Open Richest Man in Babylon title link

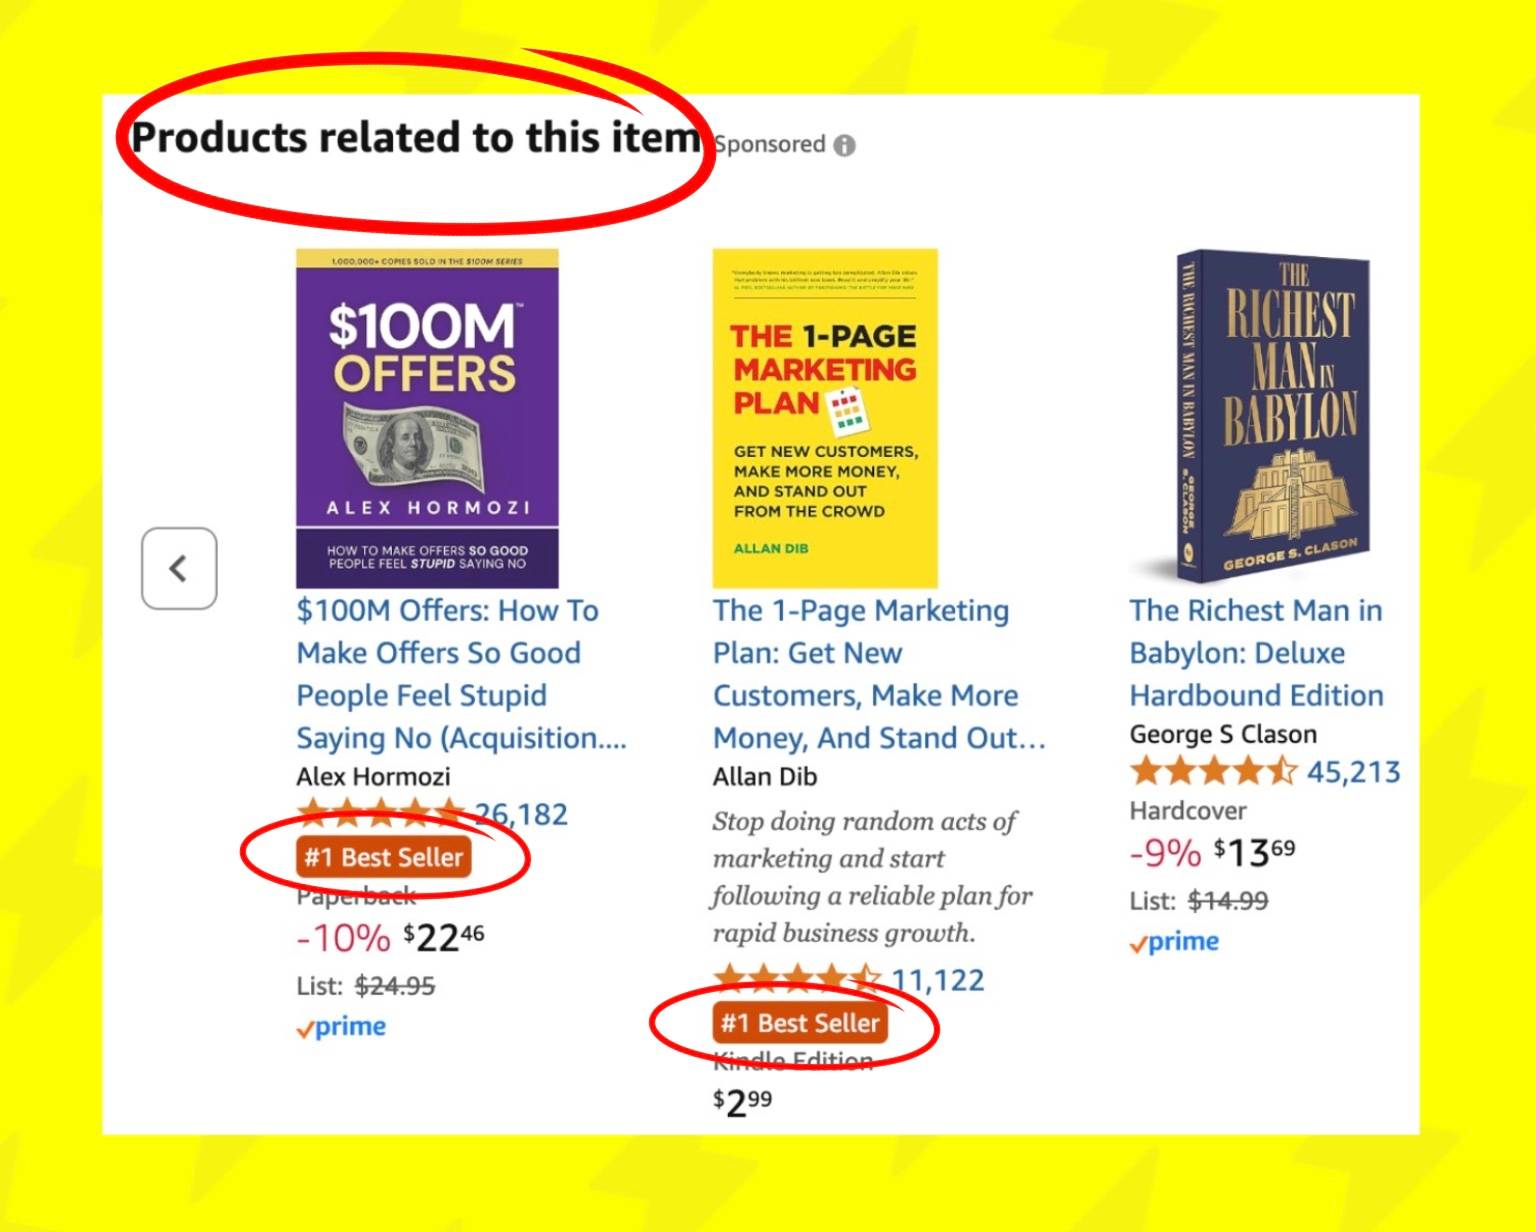(x=1256, y=652)
